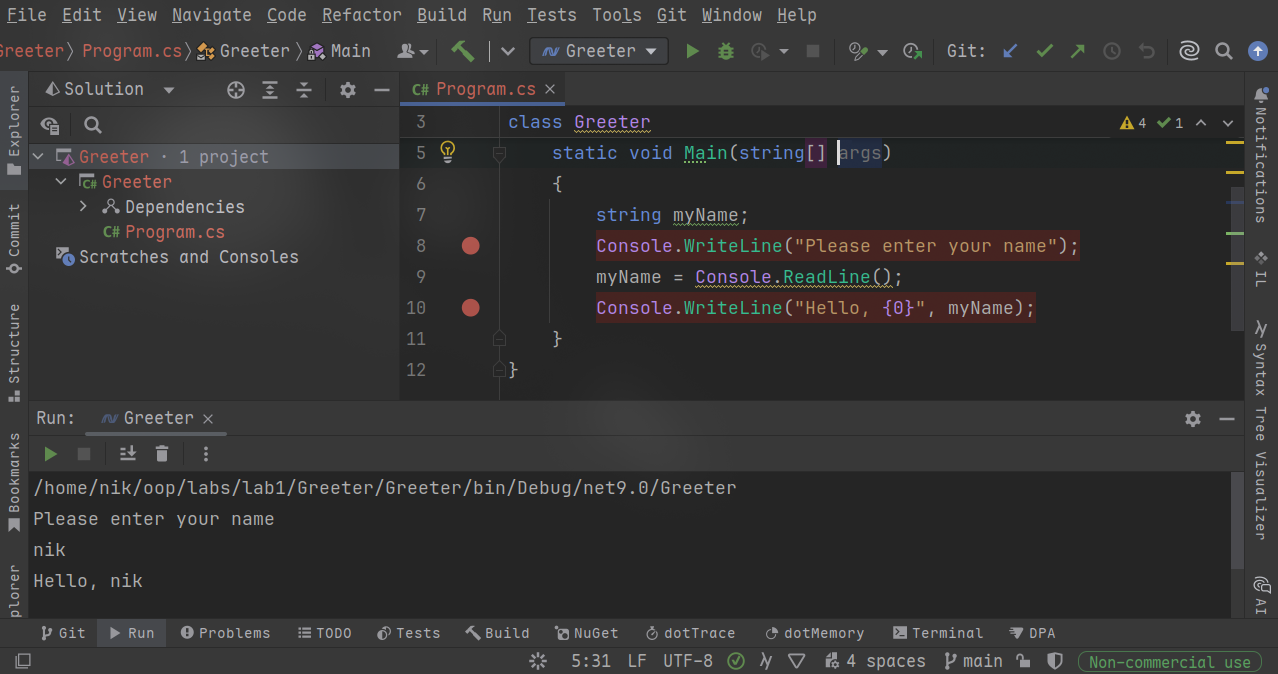This screenshot has width=1278, height=674.
Task: Expand the Dependencies tree node
Action: pos(84,207)
